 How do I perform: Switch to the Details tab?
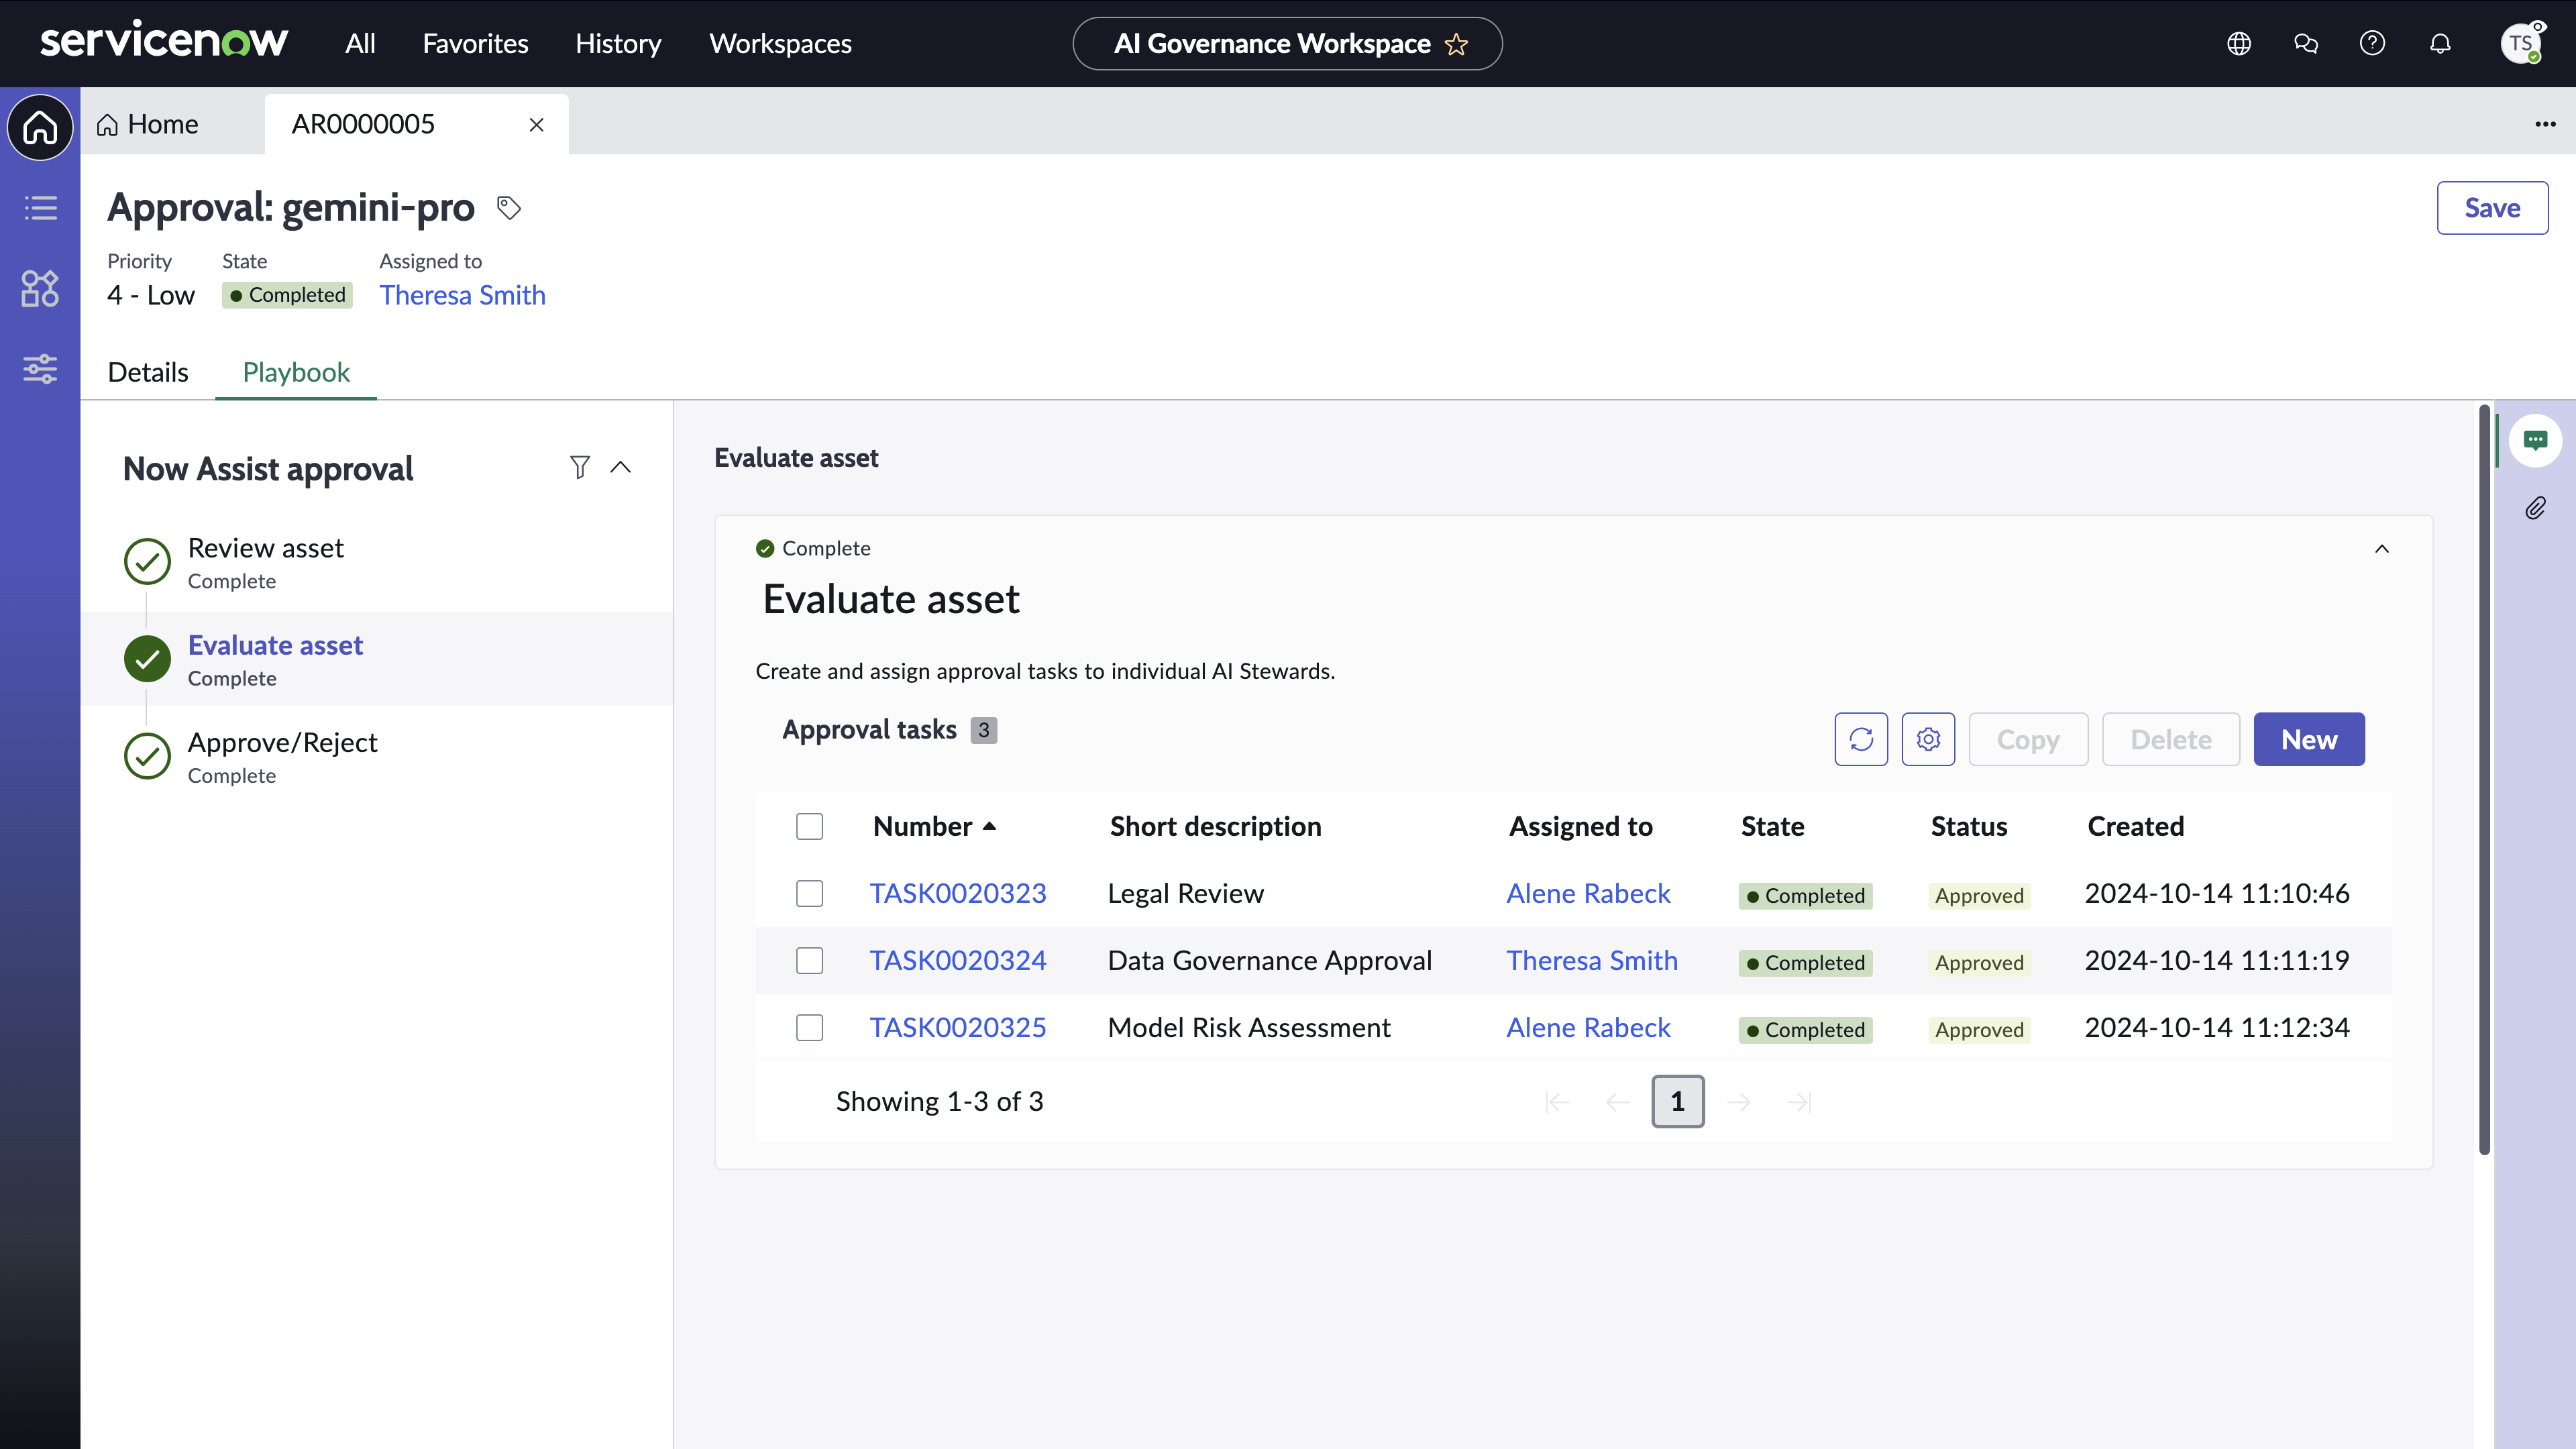(x=148, y=372)
